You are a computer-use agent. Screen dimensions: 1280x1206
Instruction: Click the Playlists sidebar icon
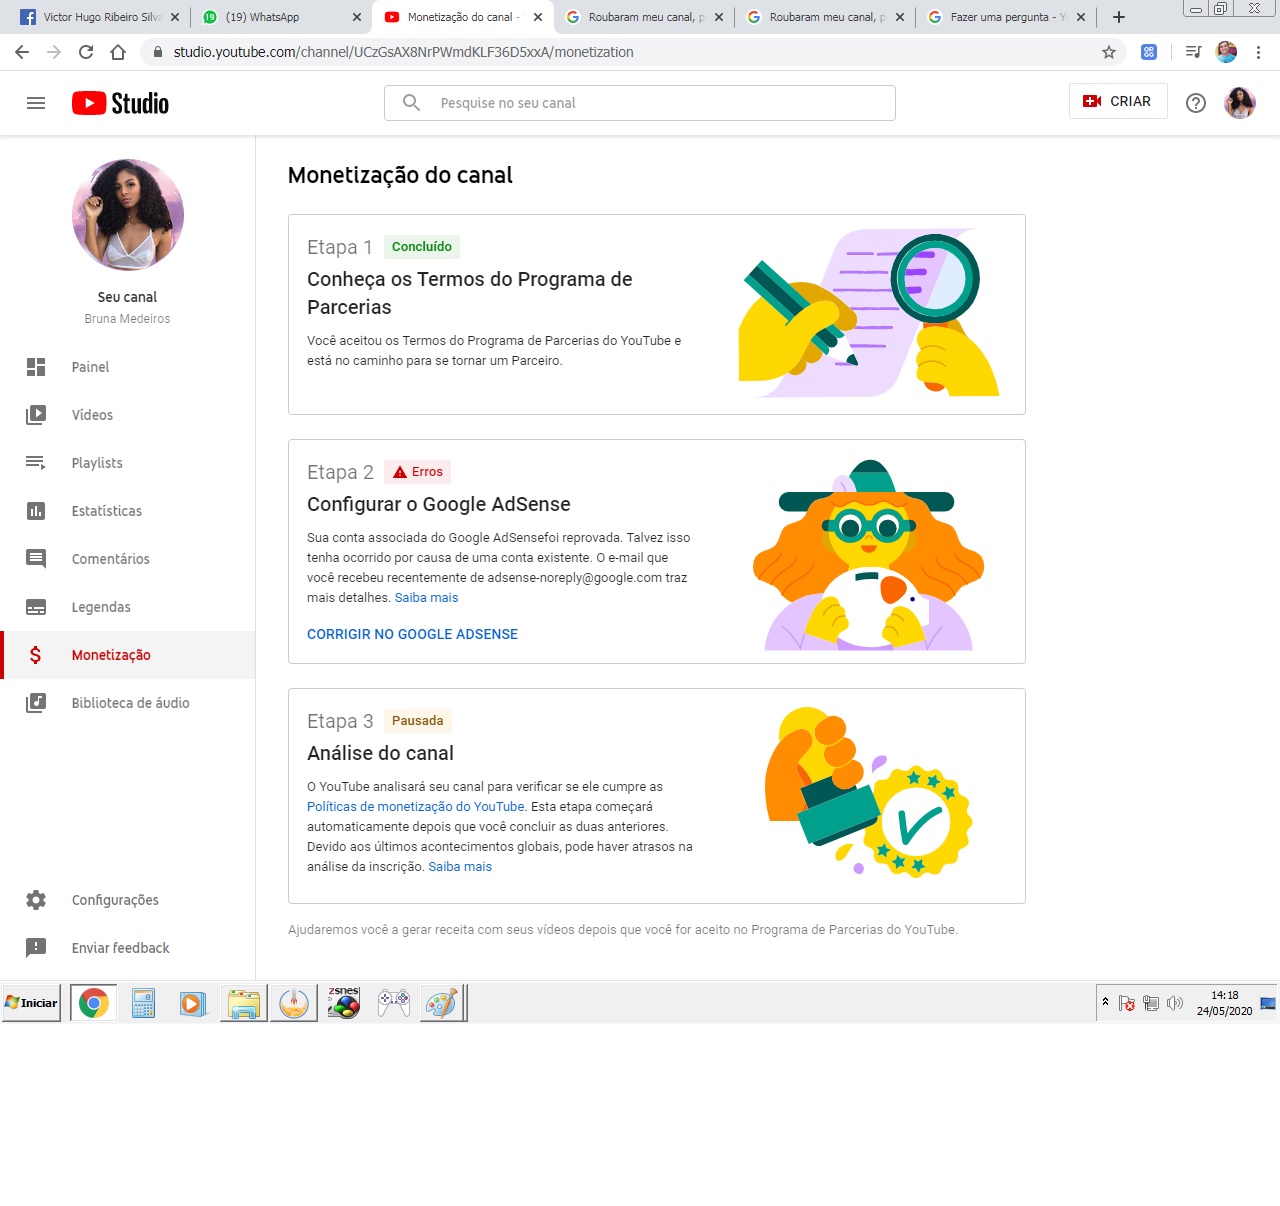(x=36, y=463)
